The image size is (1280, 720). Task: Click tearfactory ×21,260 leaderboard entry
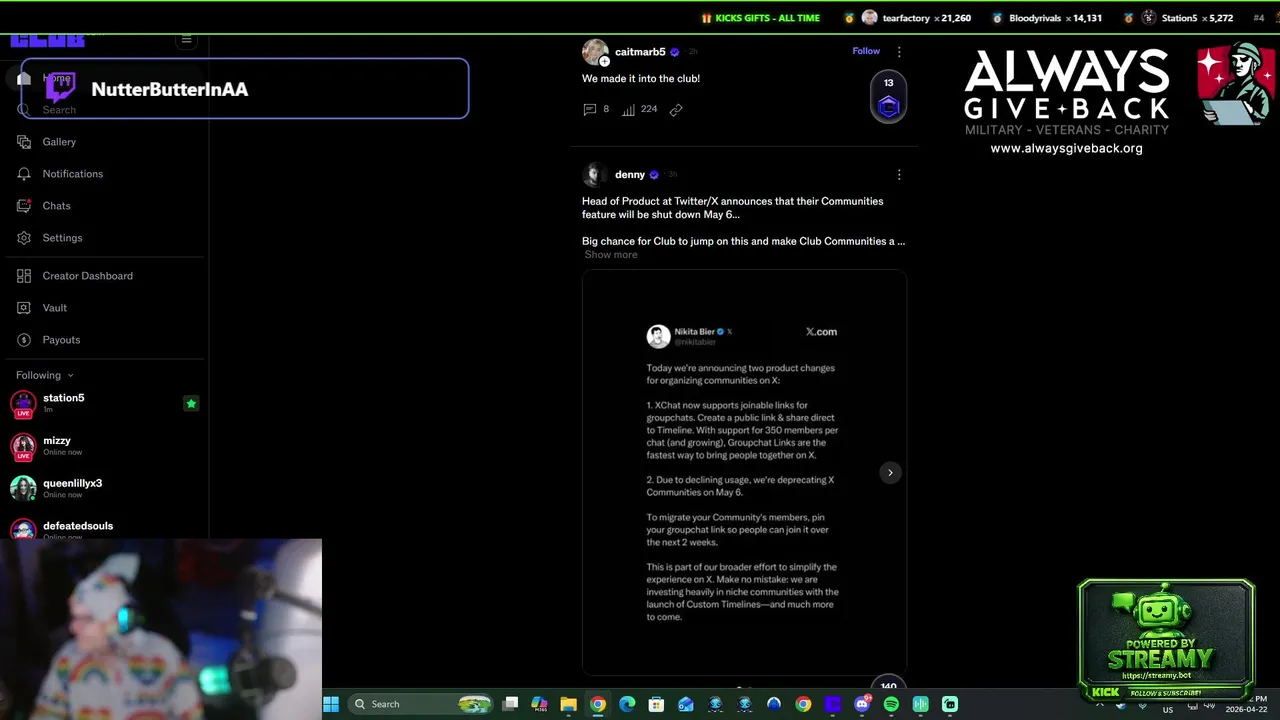pyautogui.click(x=908, y=18)
